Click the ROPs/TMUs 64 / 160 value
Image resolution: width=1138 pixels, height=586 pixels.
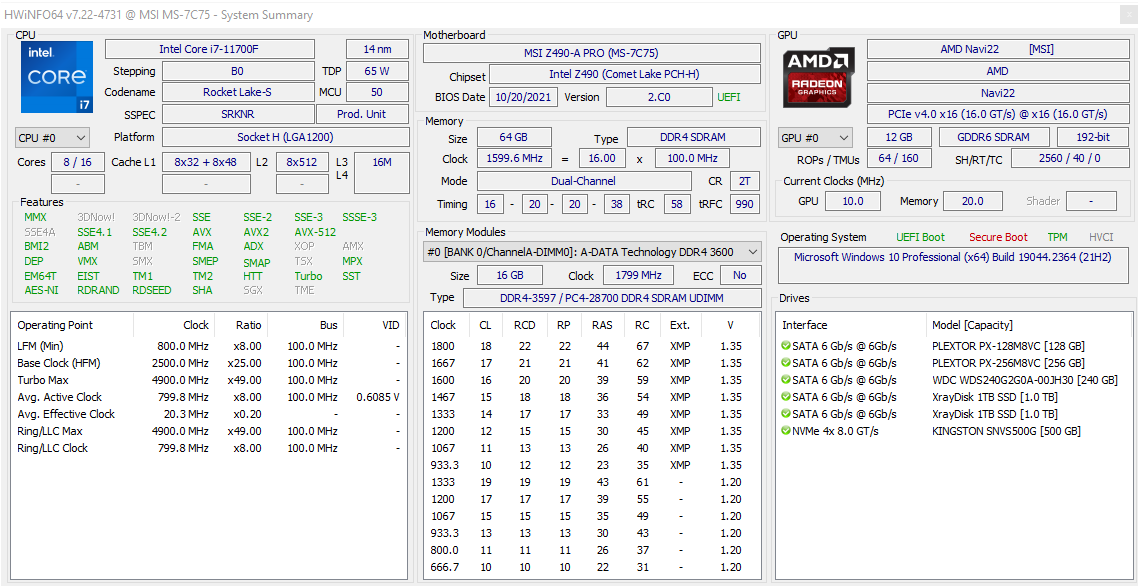click(x=899, y=158)
